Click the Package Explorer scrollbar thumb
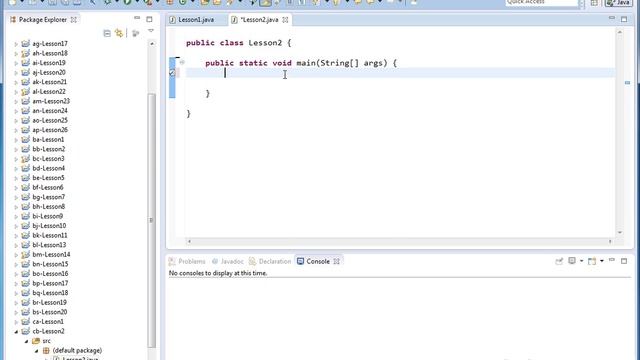The height and width of the screenshot is (360, 640). [152, 220]
